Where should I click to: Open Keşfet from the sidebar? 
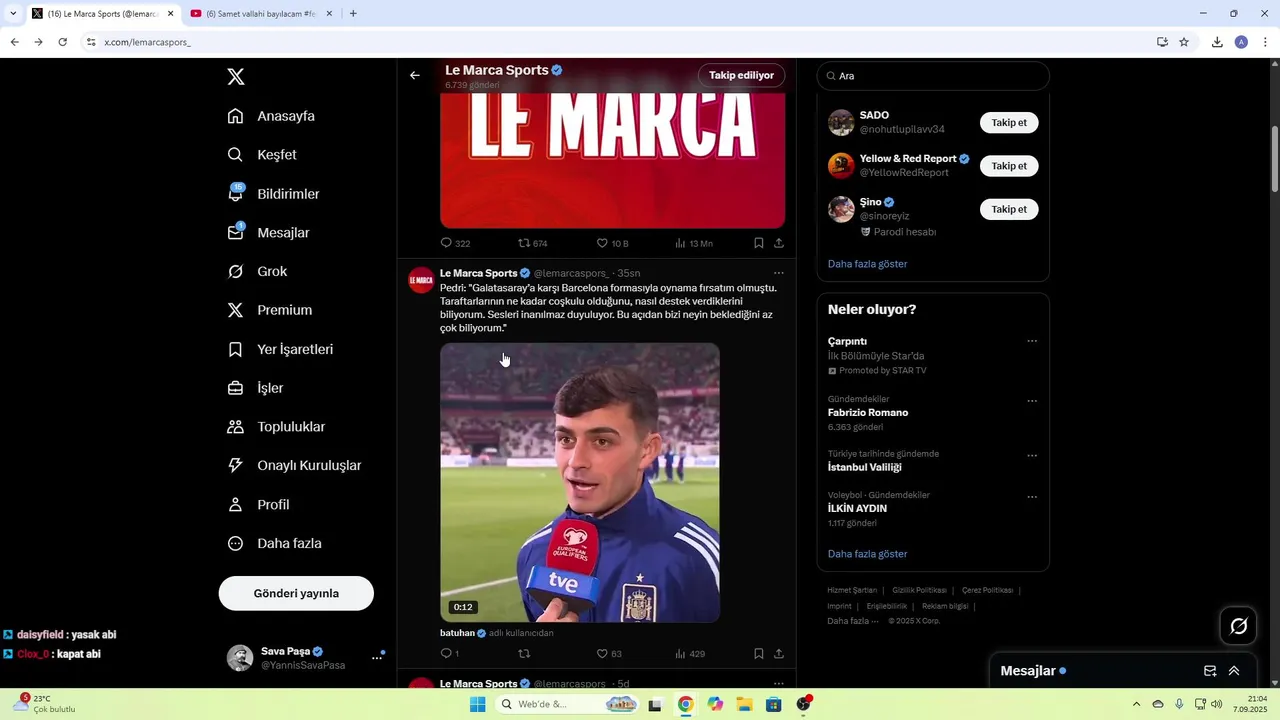point(262,155)
